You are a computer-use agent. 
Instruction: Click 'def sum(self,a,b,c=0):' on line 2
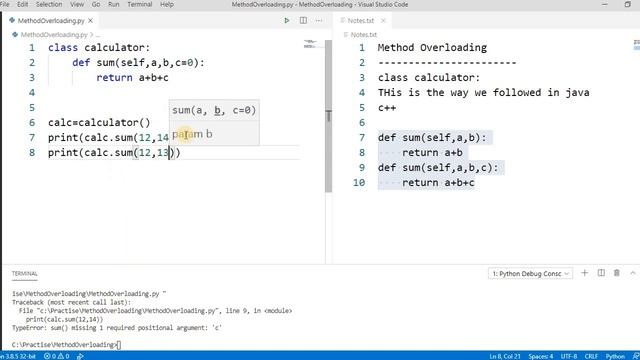point(138,62)
